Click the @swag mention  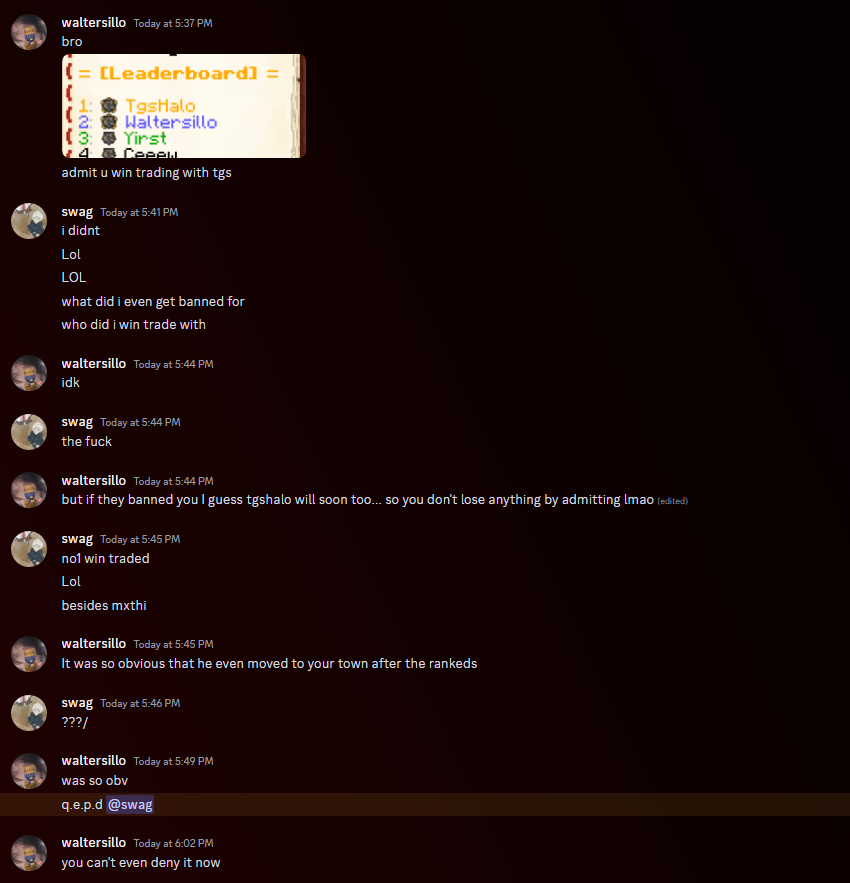pos(130,805)
